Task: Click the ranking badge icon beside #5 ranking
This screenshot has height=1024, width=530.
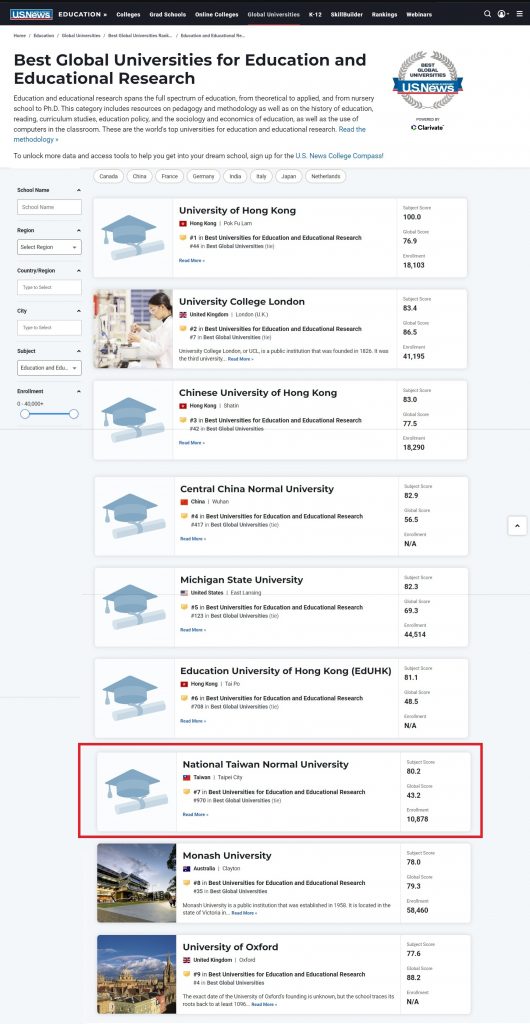Action: point(184,607)
